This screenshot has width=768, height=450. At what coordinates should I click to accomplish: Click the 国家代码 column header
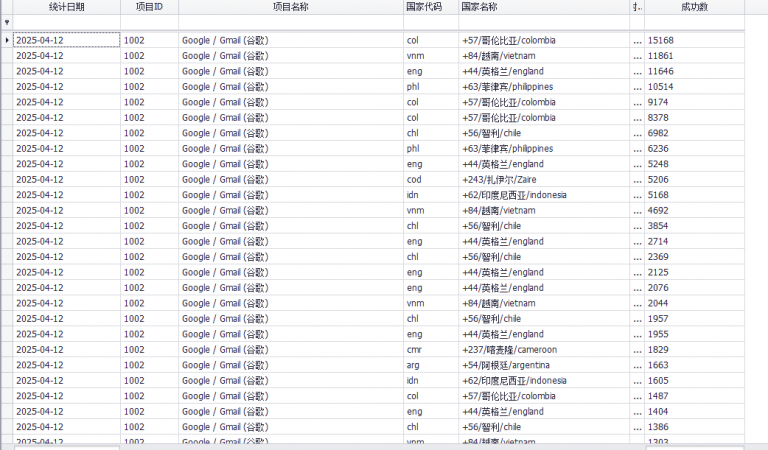pyautogui.click(x=431, y=7)
